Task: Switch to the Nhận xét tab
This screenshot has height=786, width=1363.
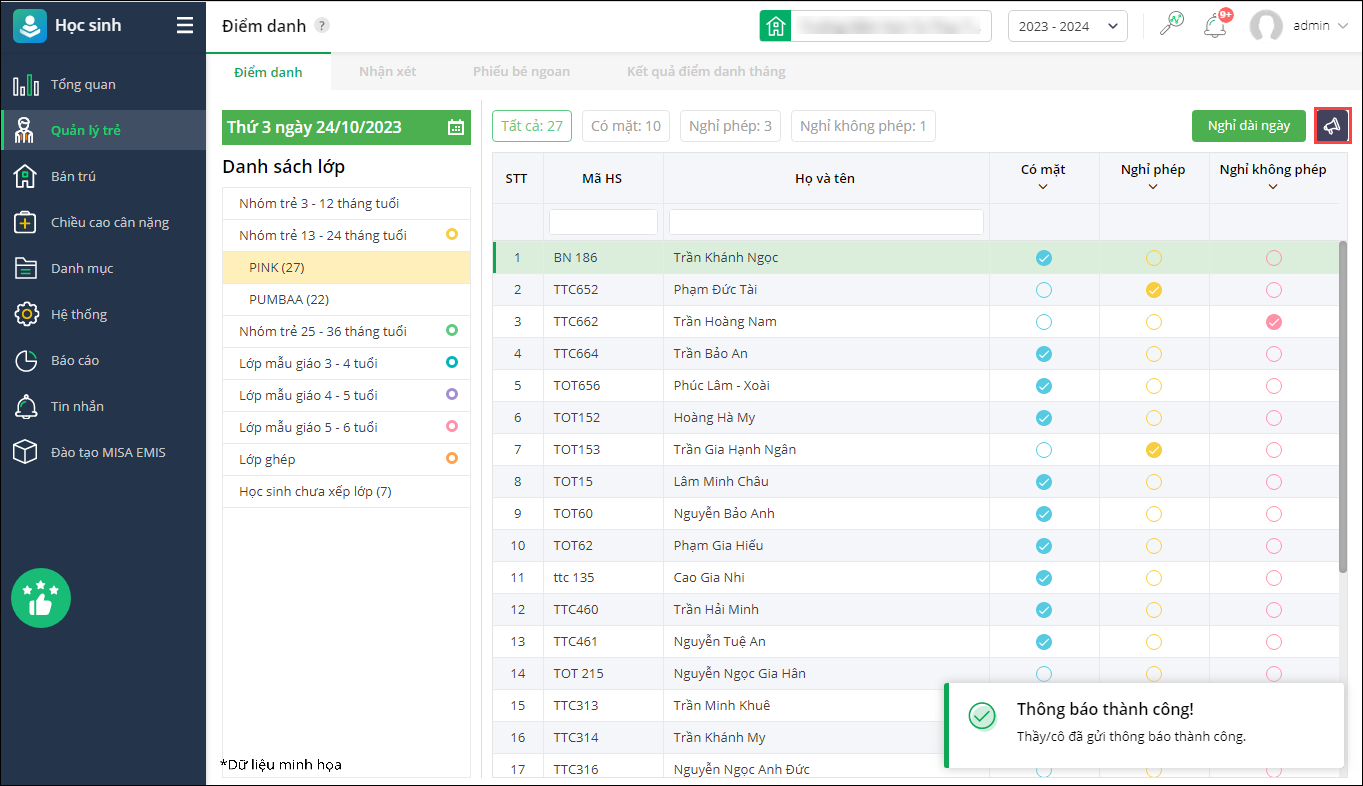Action: point(388,72)
